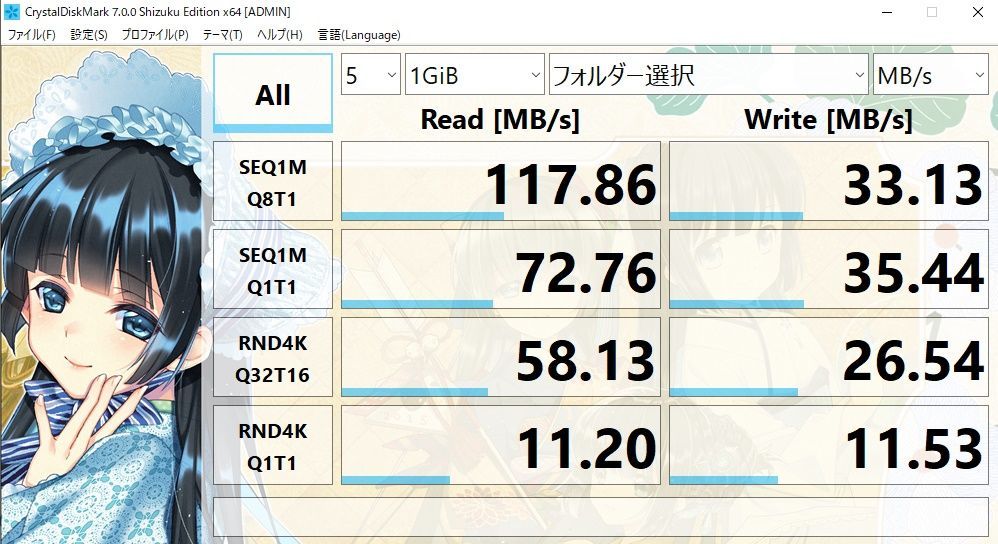Open the テーマ(T) menu
998x544 pixels.
(222, 34)
